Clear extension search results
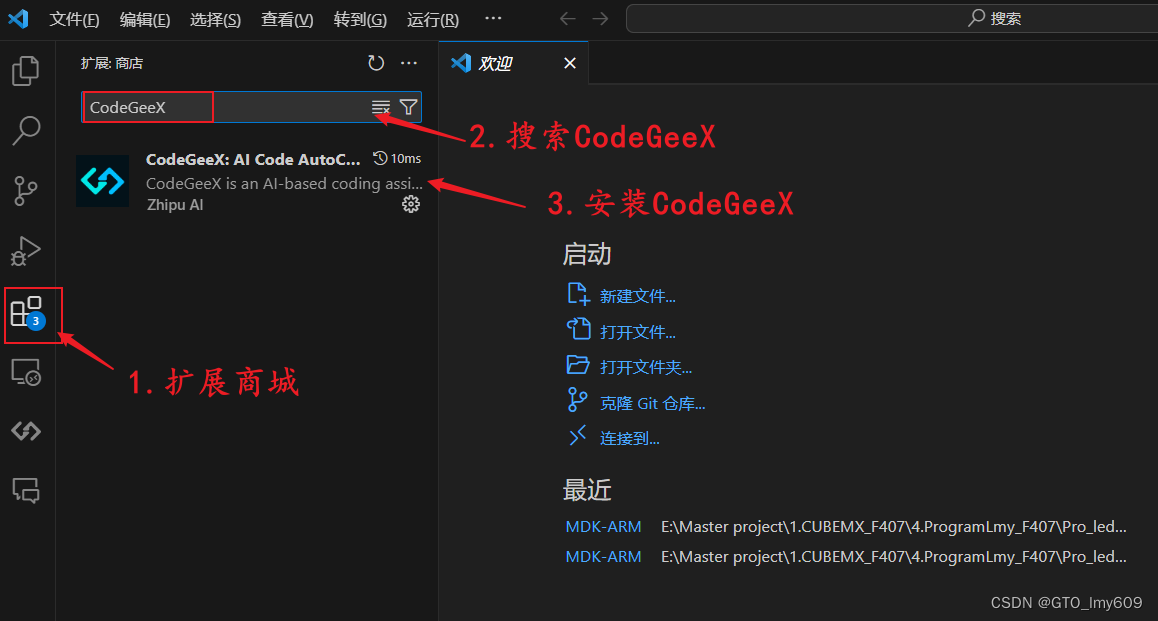 pos(380,108)
